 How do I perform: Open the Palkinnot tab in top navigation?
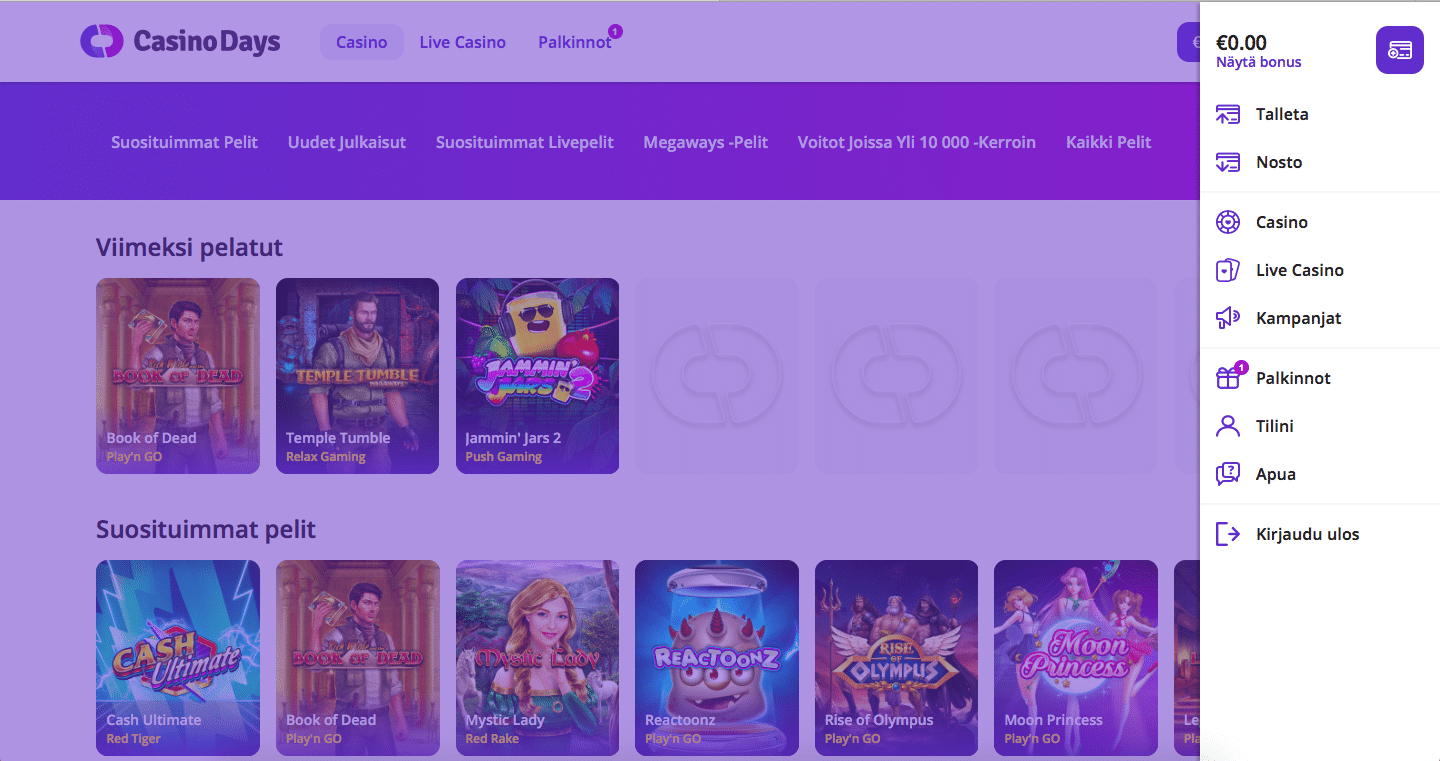coord(575,42)
